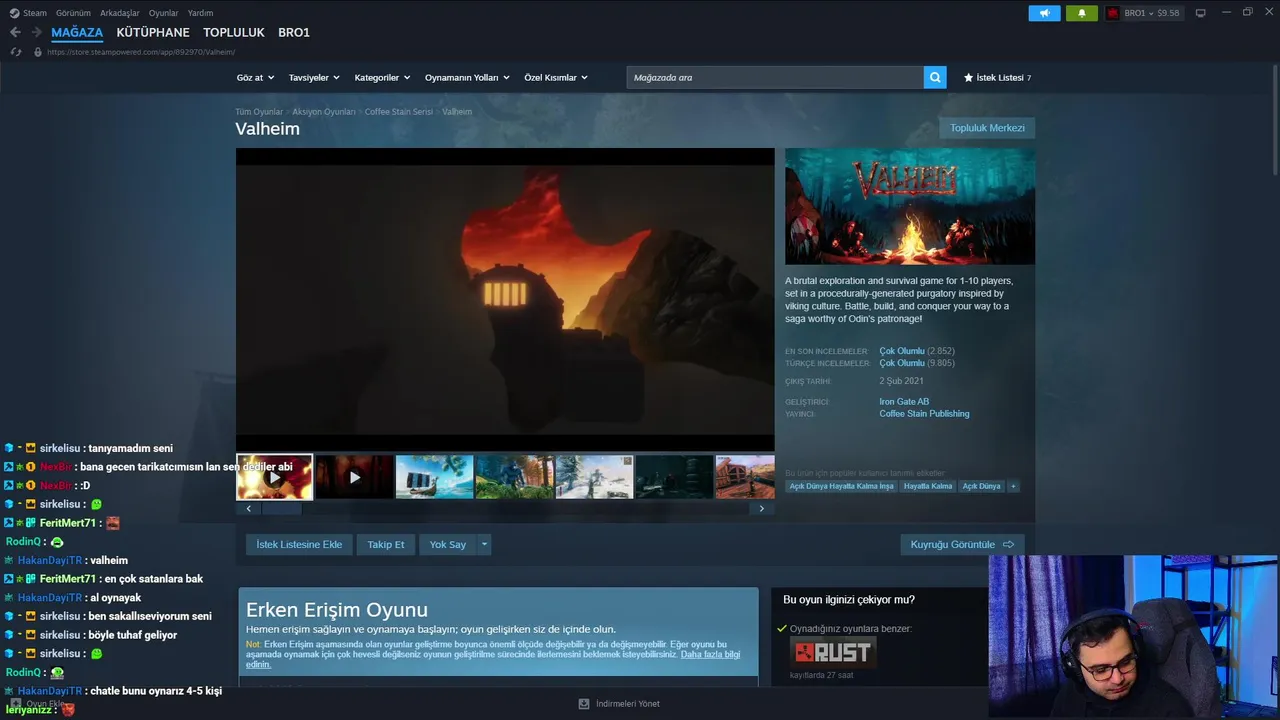Expand the Tavsiyeler dropdown
Image resolution: width=1280 pixels, height=720 pixels.
coord(314,77)
